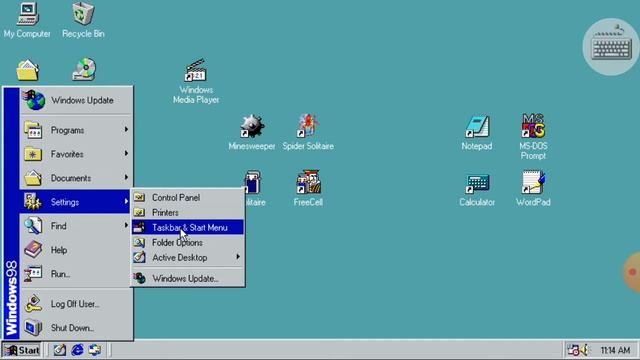Screen dimensions: 640x360
Task: Select Windows Update... in Settings submenu
Action: coord(188,278)
